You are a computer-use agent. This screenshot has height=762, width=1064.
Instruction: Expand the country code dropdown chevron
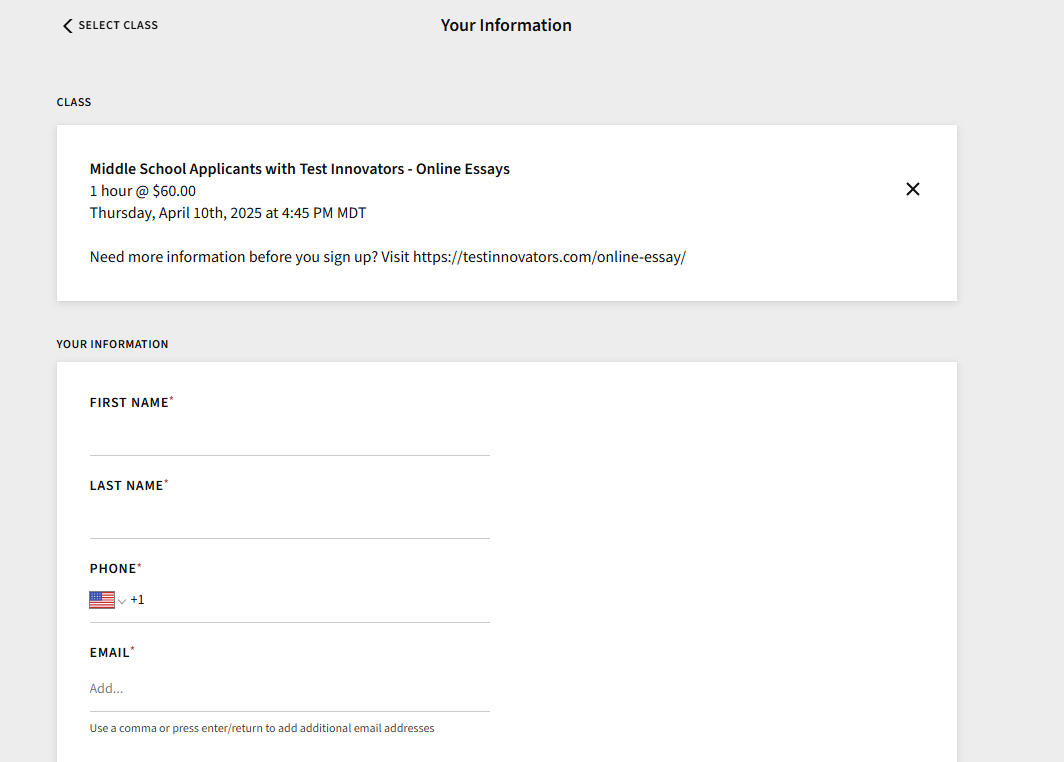point(122,601)
